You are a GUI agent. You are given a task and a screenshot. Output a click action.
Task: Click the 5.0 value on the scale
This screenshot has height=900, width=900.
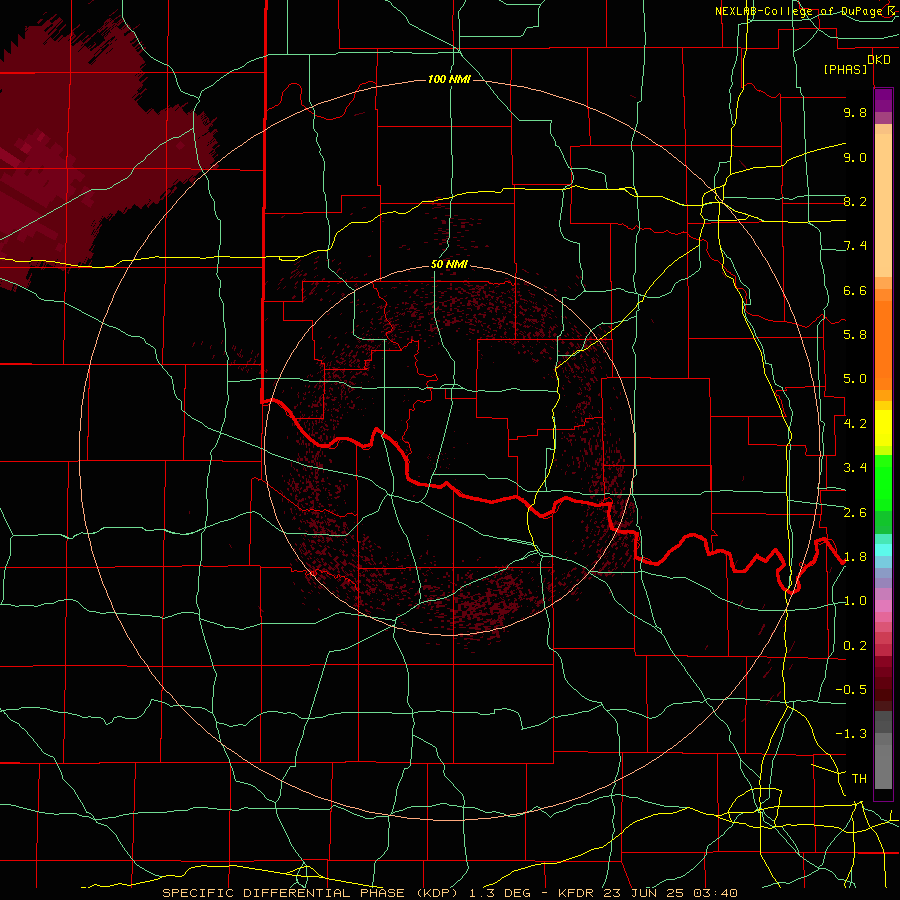pos(855,379)
